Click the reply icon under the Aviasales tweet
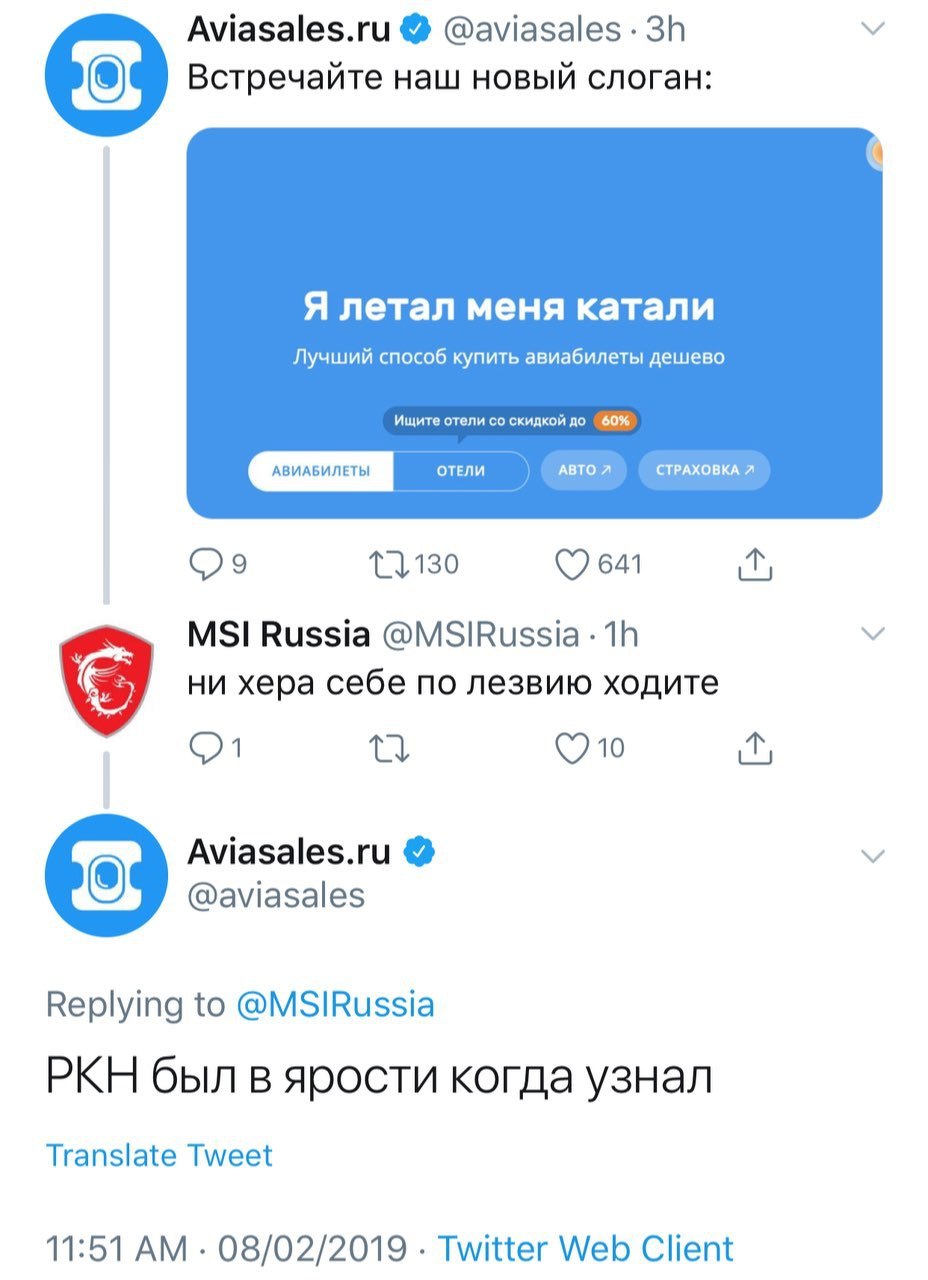The width and height of the screenshot is (928, 1280). (x=205, y=566)
